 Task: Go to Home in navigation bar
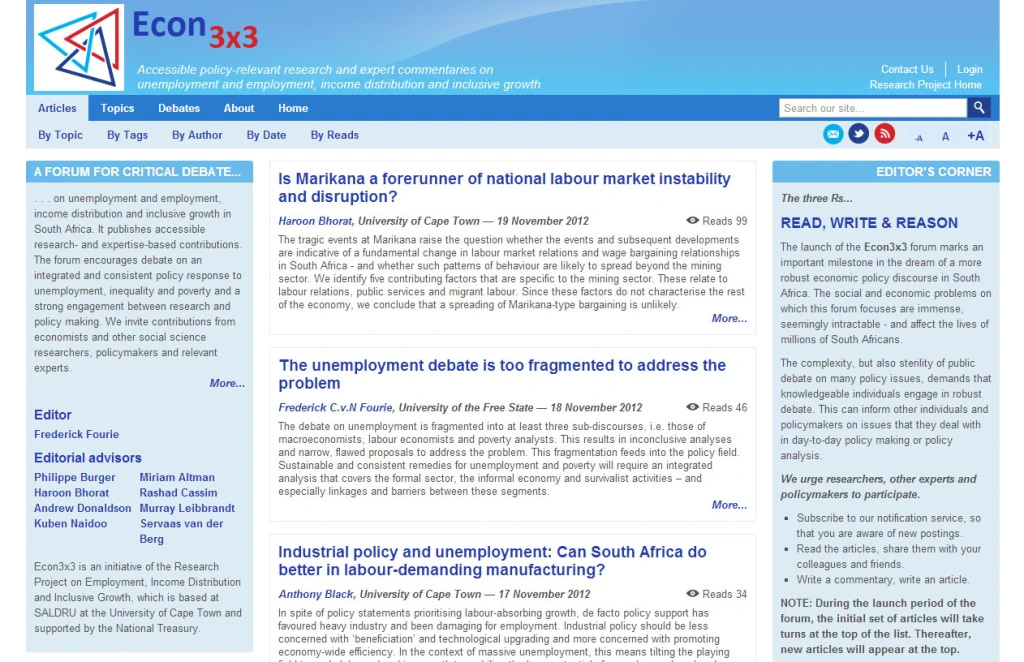click(x=293, y=108)
